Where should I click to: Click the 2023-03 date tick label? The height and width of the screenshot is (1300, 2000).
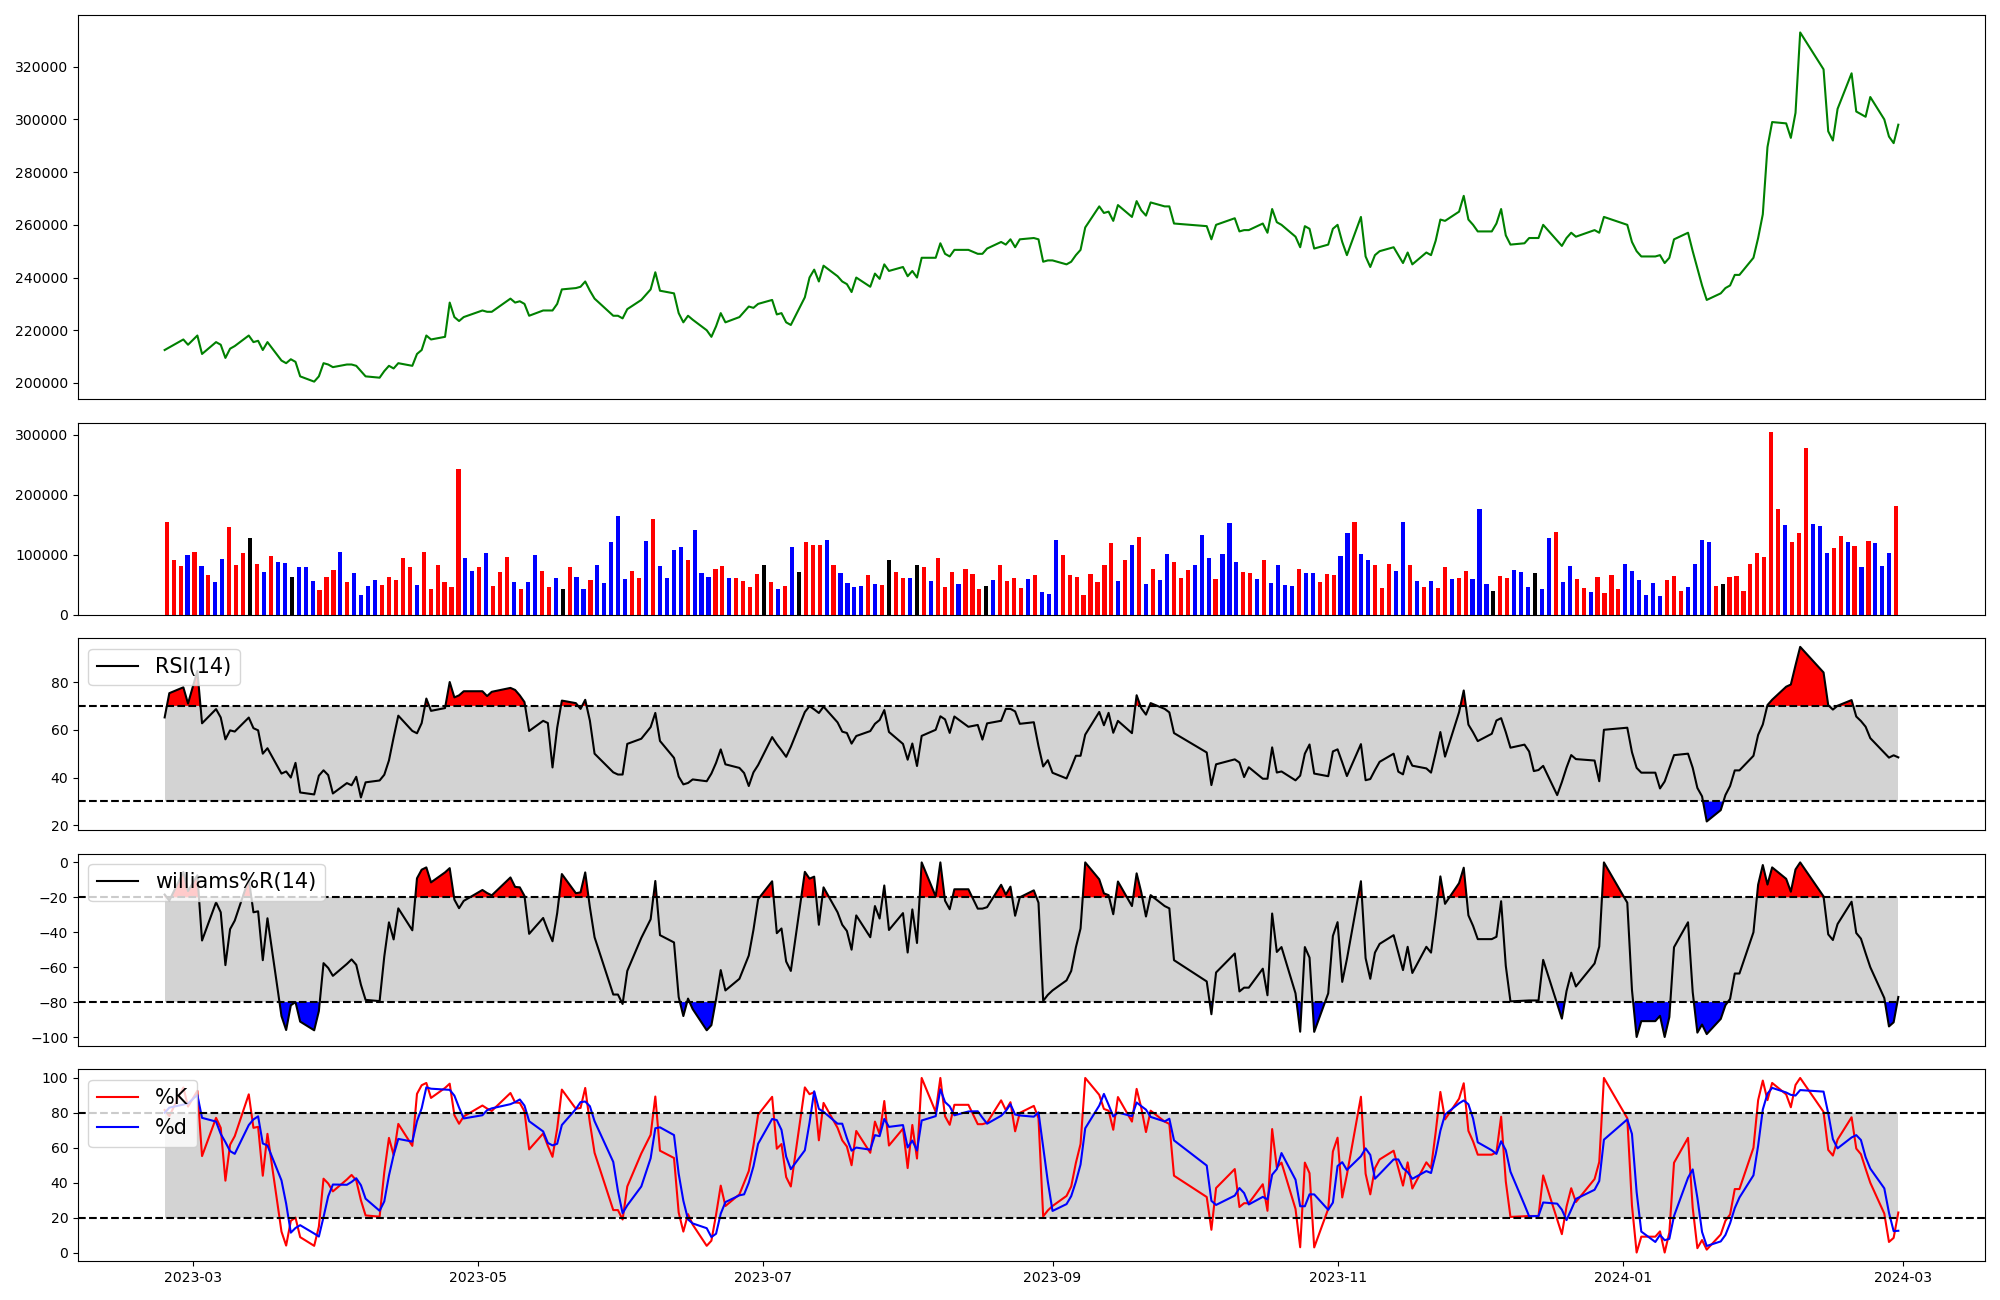pos(193,1277)
